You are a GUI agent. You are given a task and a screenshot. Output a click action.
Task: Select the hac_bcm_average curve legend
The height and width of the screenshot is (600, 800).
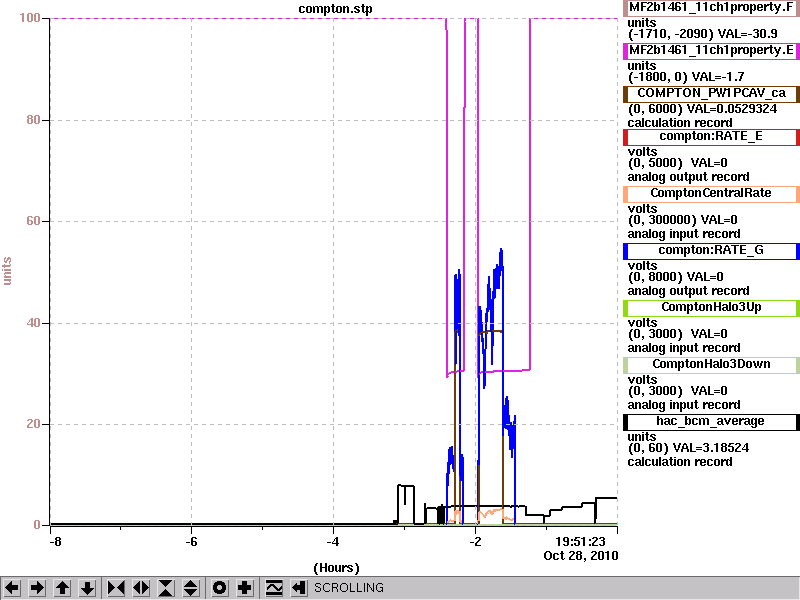pyautogui.click(x=711, y=421)
